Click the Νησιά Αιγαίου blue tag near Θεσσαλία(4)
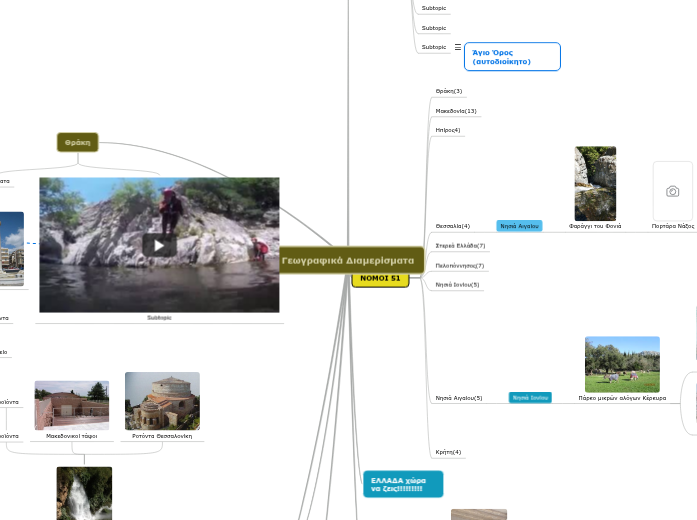The height and width of the screenshot is (520, 697). click(519, 226)
